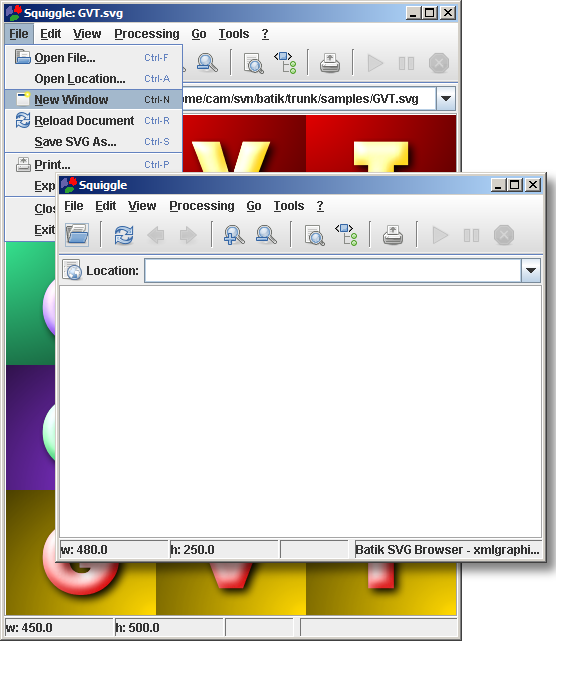Click Play animation button in front Squiggle window
This screenshot has width=580, height=698.
pyautogui.click(x=440, y=235)
